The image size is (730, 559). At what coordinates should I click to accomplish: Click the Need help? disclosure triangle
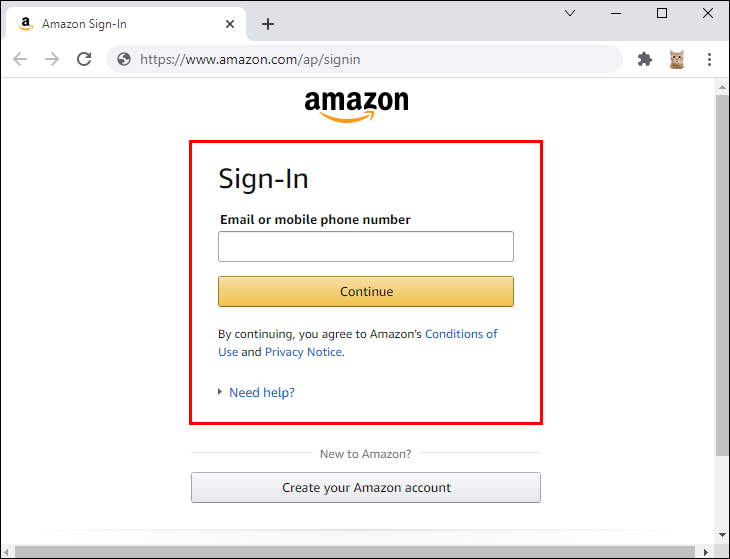tap(220, 392)
